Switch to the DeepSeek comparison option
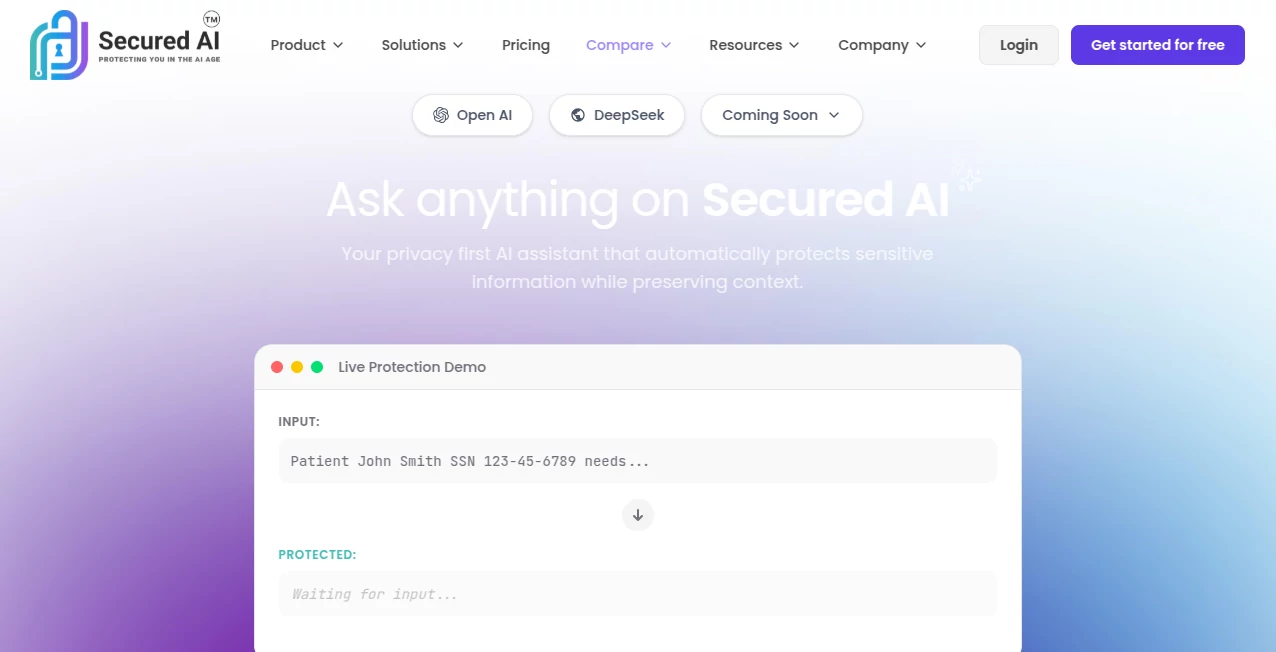Image resolution: width=1276 pixels, height=652 pixels. point(616,115)
